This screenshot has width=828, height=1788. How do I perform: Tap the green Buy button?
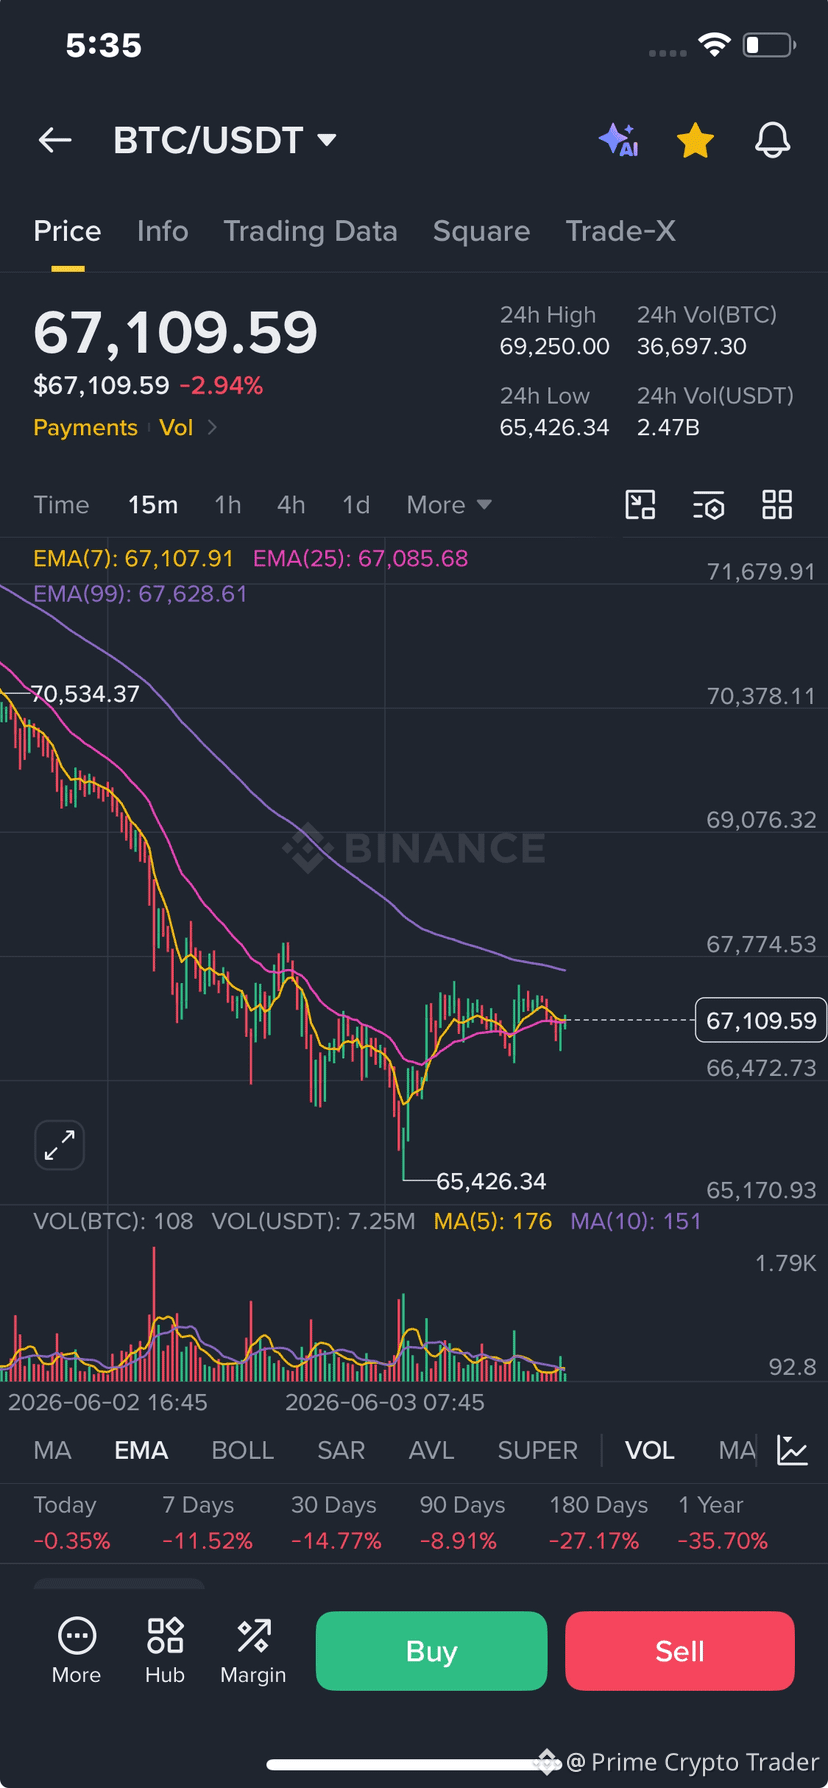432,1651
